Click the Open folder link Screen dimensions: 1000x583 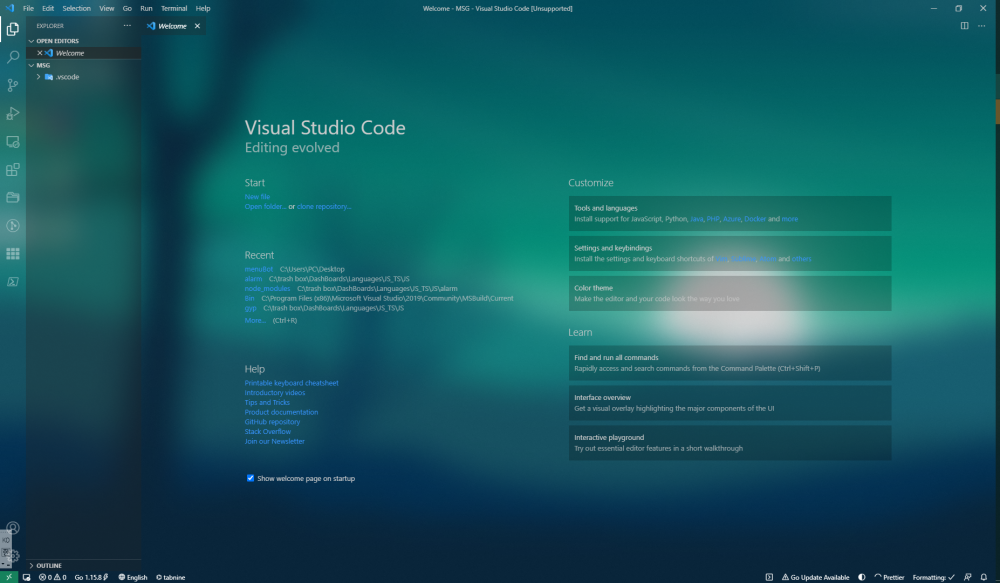coord(265,206)
